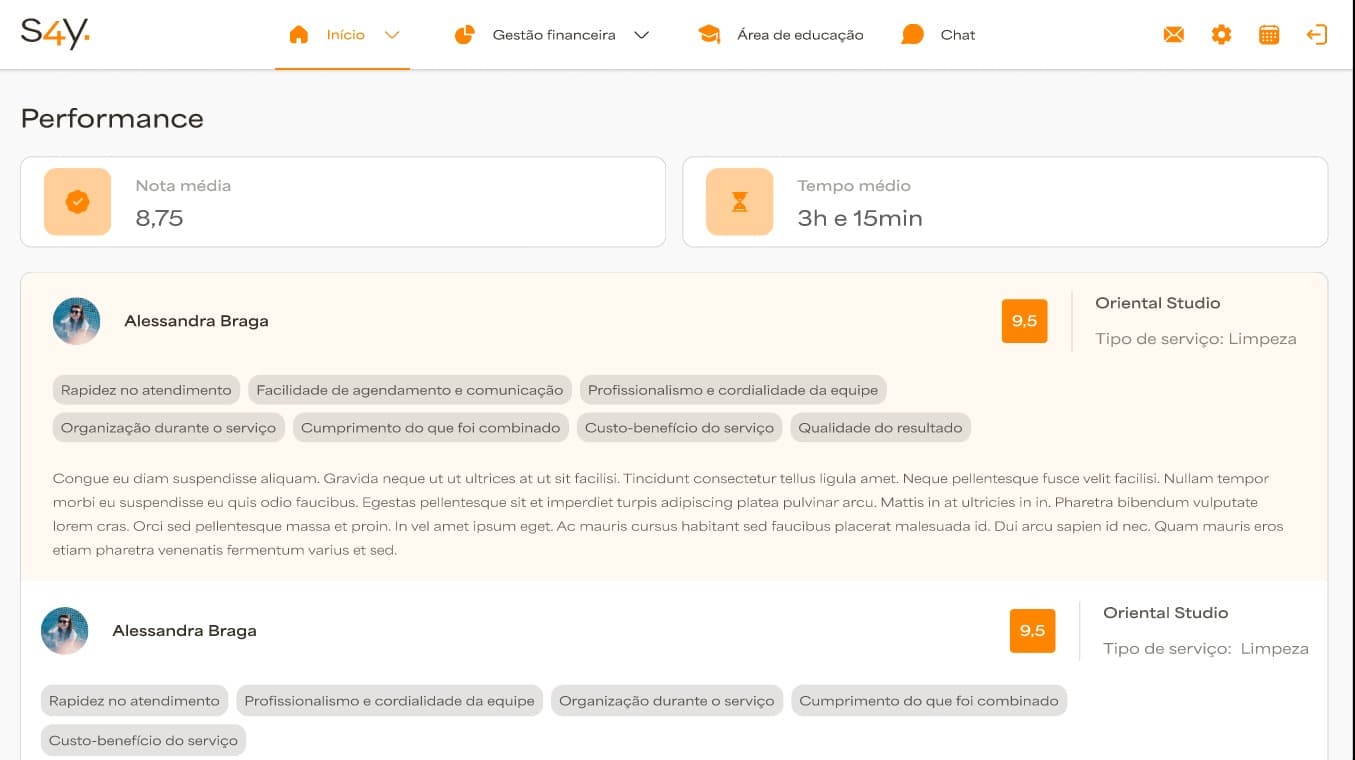The height and width of the screenshot is (760, 1355).
Task: Expand the Início dropdown chevron
Action: [x=392, y=35]
